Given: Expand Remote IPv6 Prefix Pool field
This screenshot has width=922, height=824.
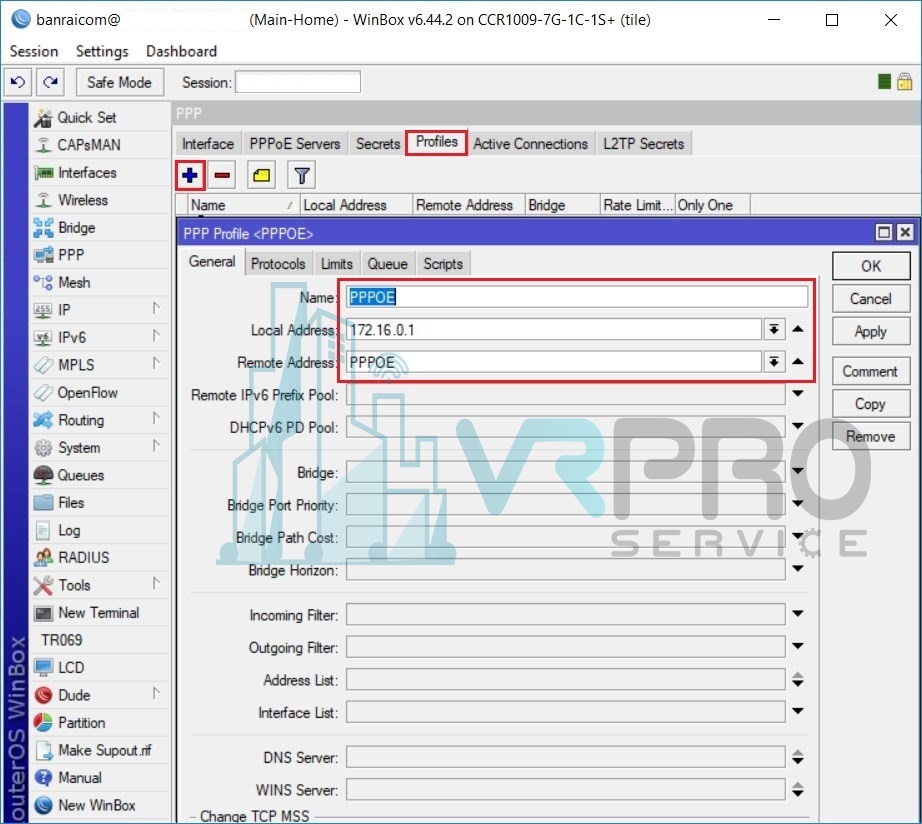Looking at the screenshot, I should click(798, 393).
